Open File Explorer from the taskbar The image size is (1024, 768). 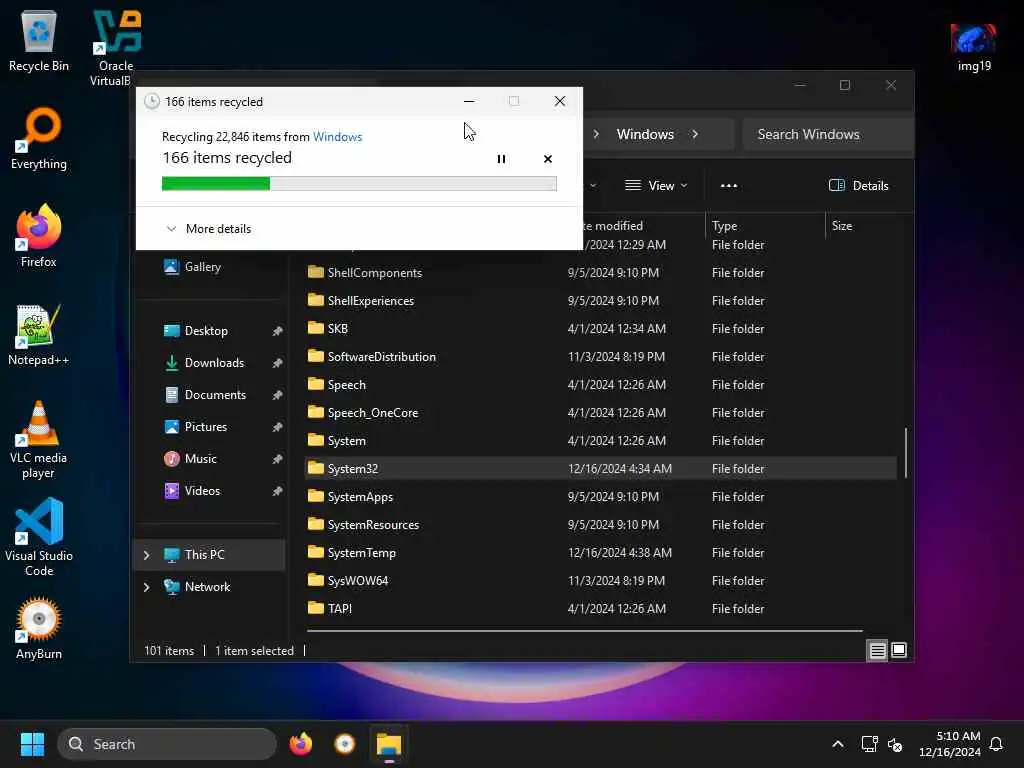[389, 744]
